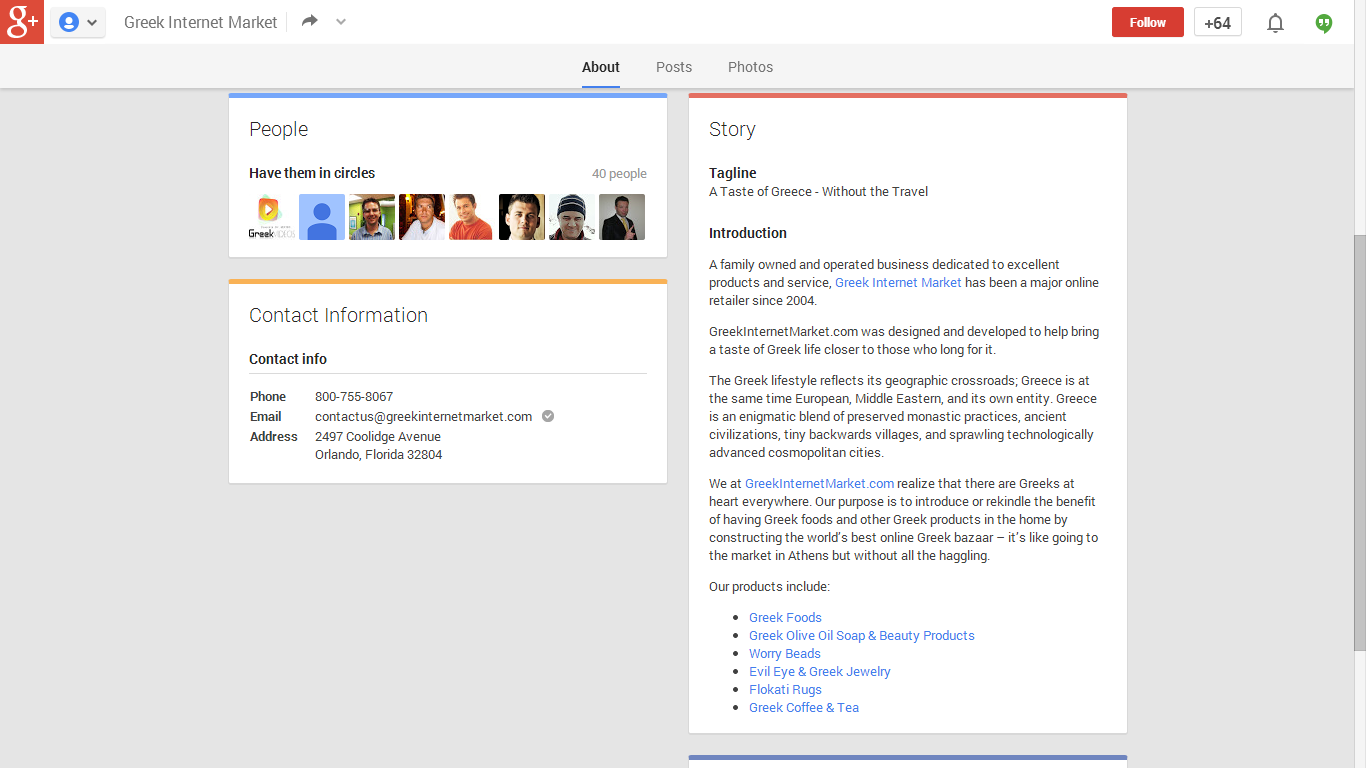Follow Greek Internet Market page

(1148, 22)
